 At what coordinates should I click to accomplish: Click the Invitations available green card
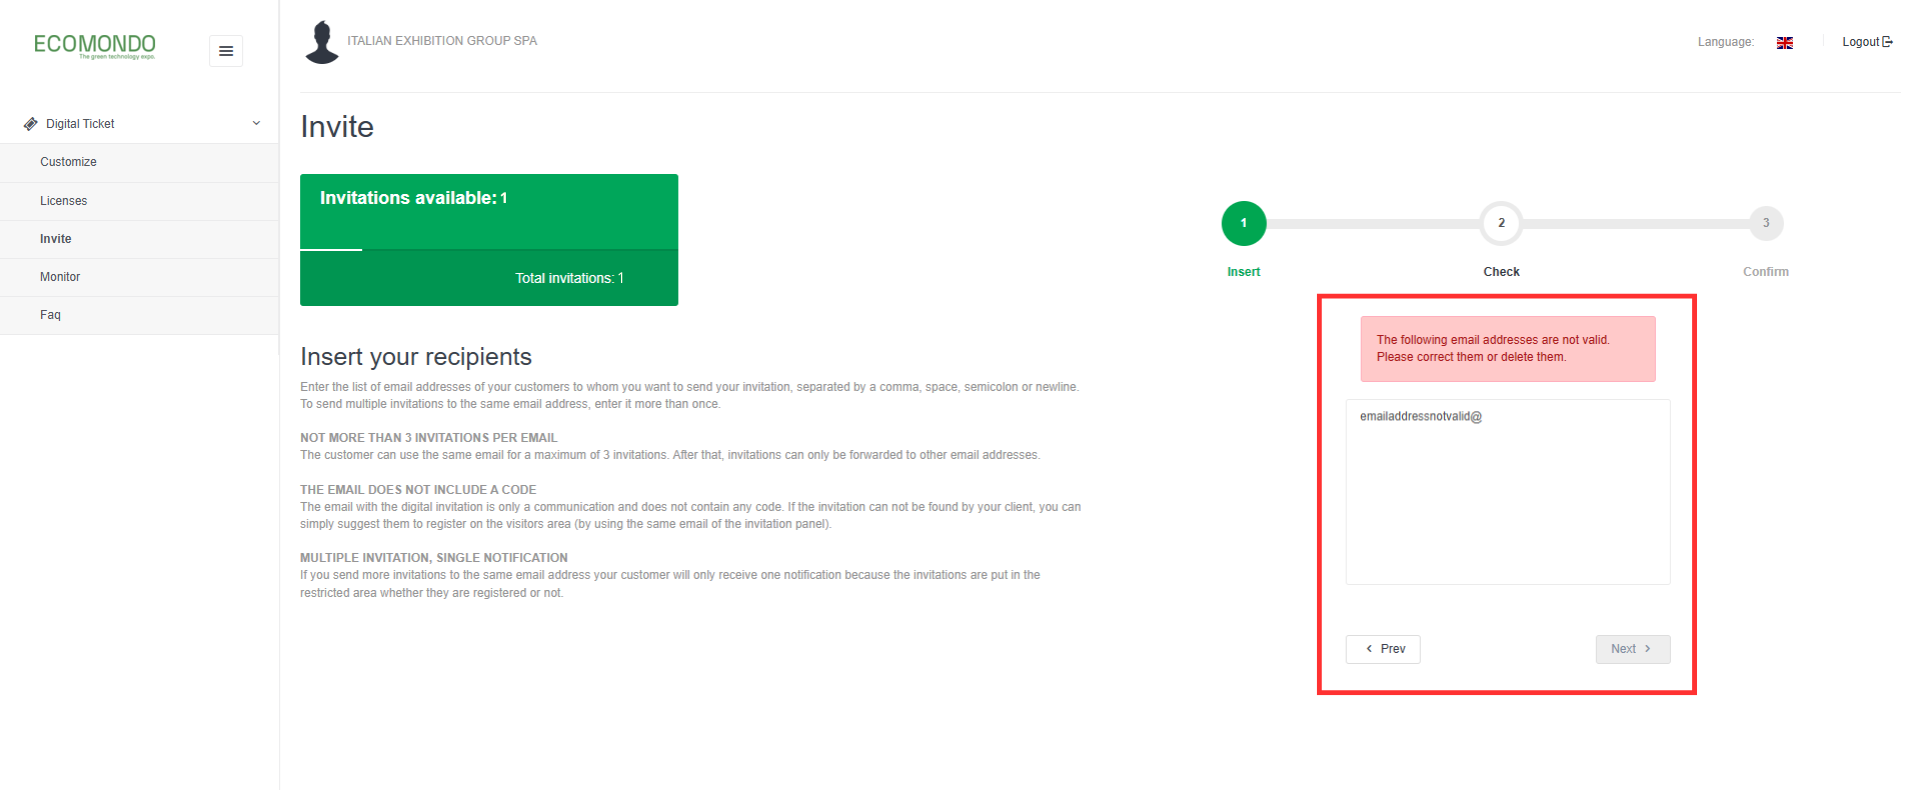[x=489, y=240]
